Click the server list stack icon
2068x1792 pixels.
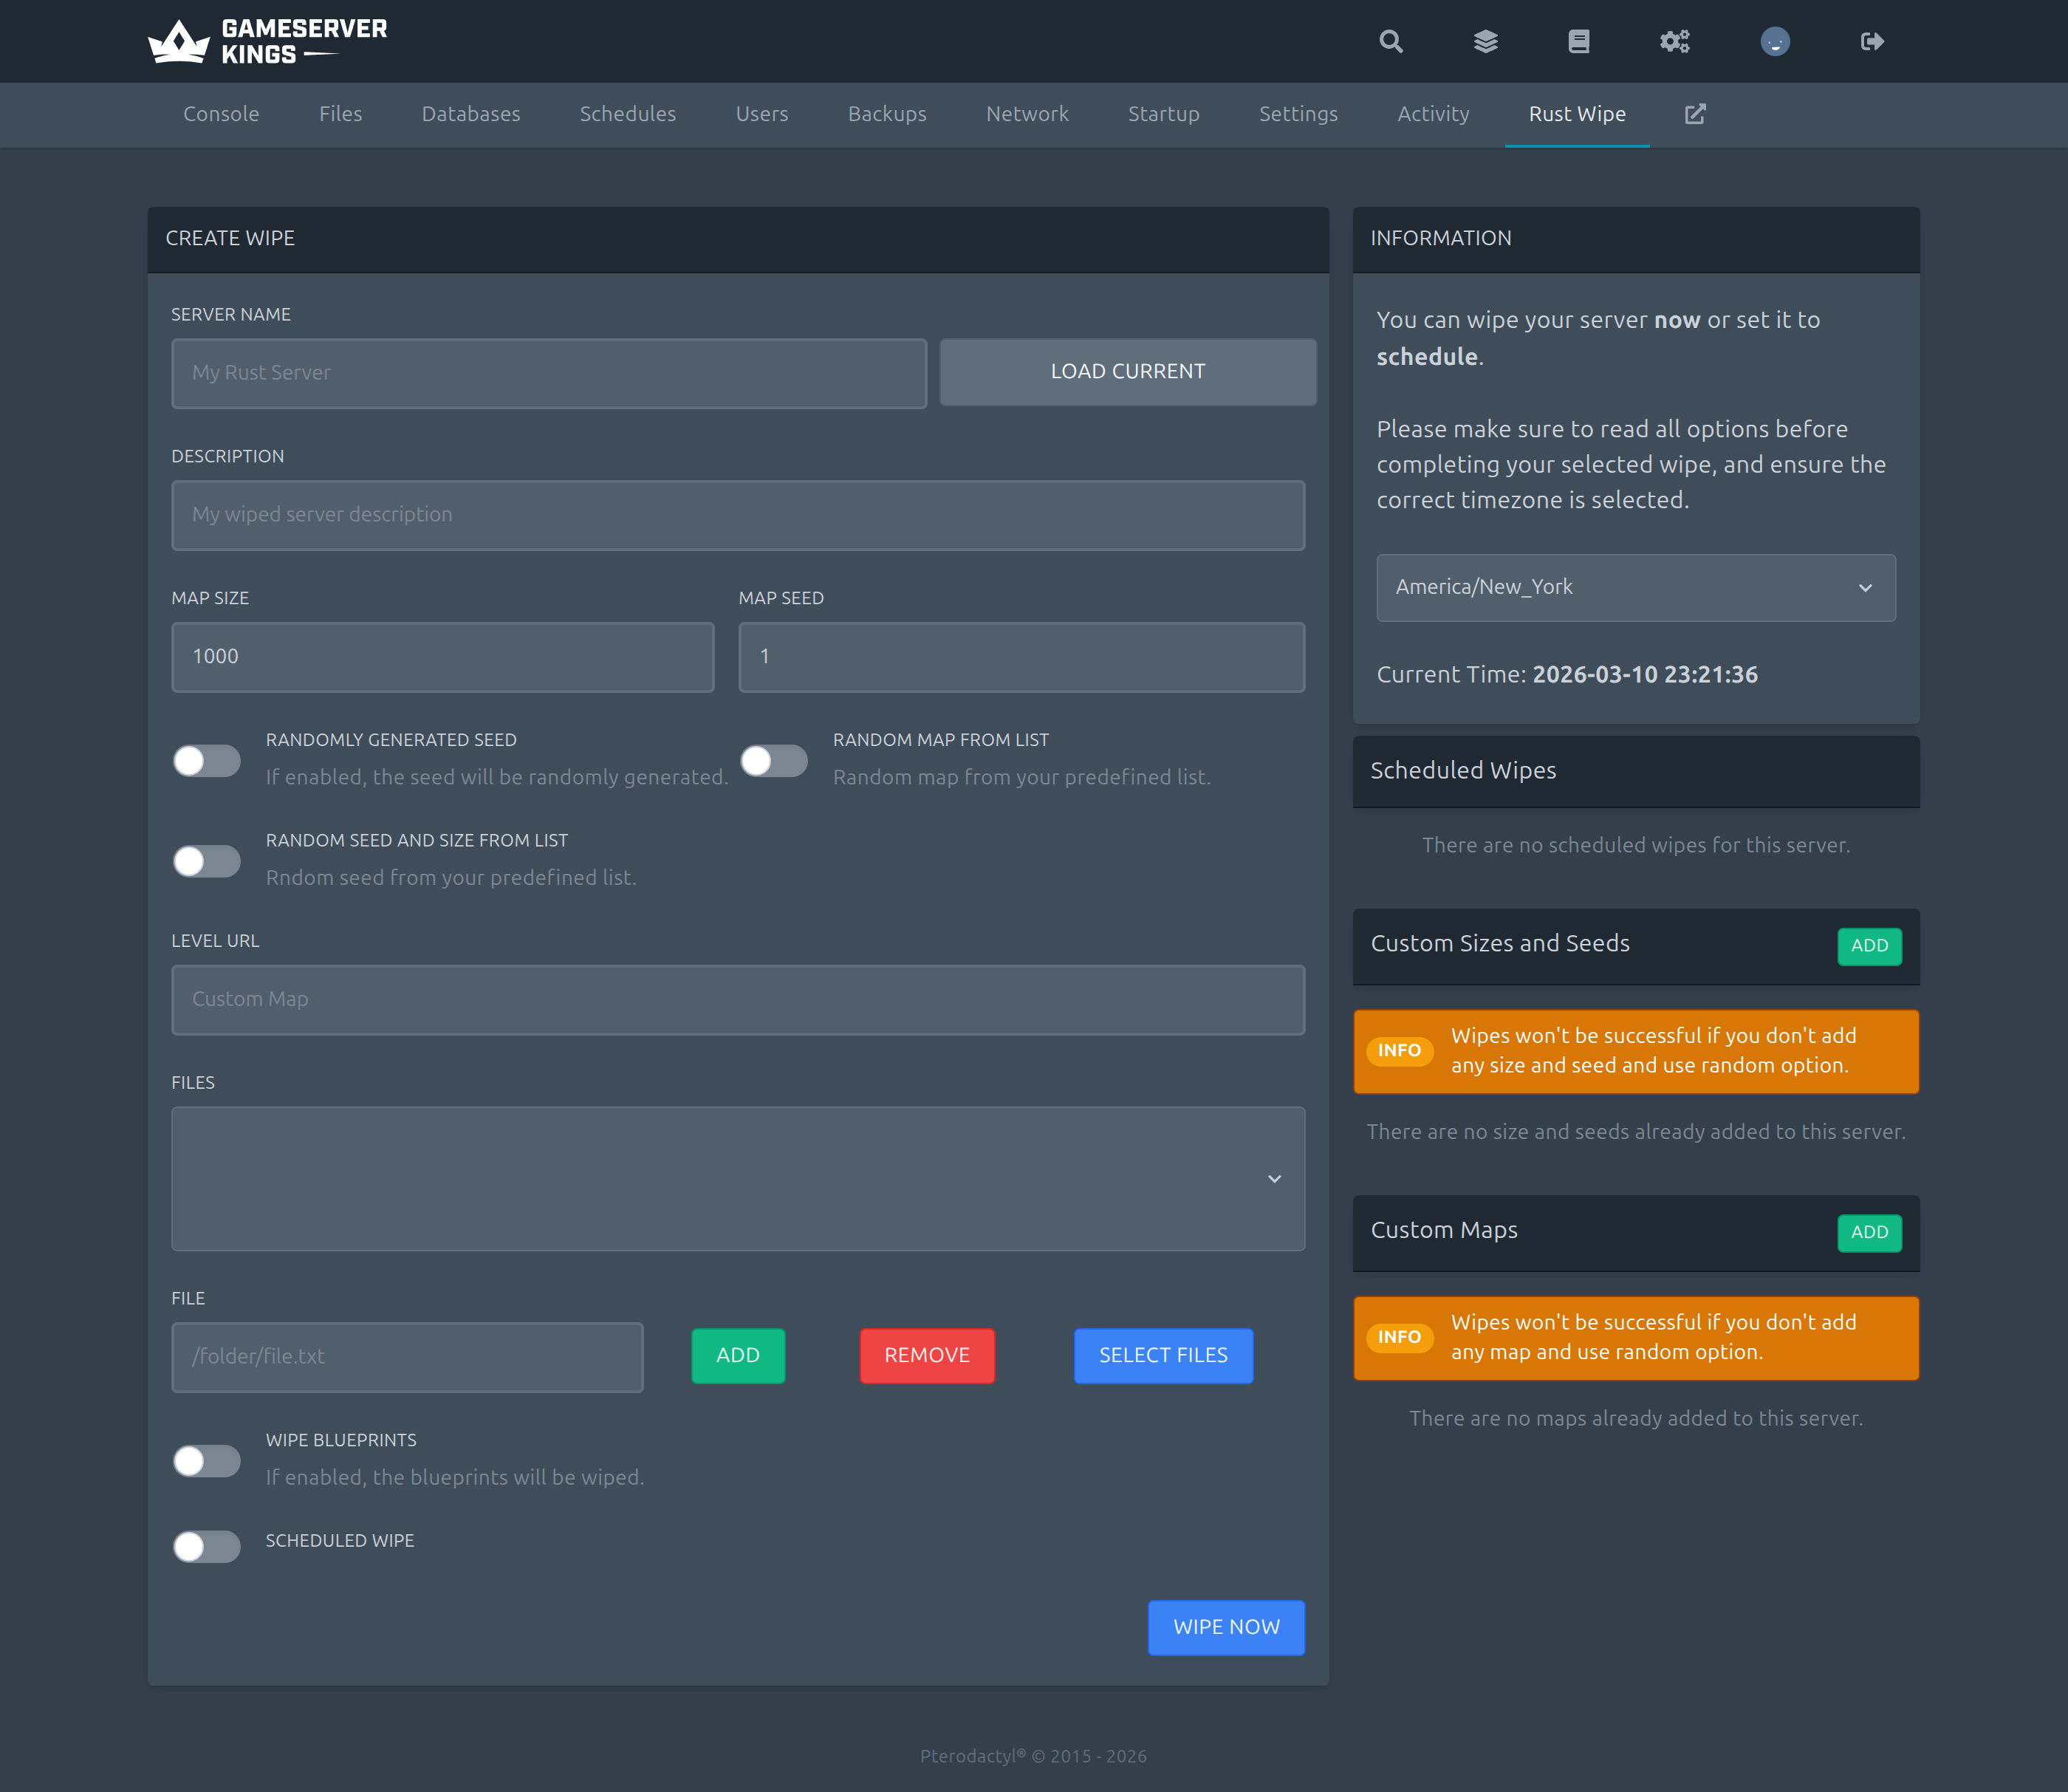(x=1485, y=41)
